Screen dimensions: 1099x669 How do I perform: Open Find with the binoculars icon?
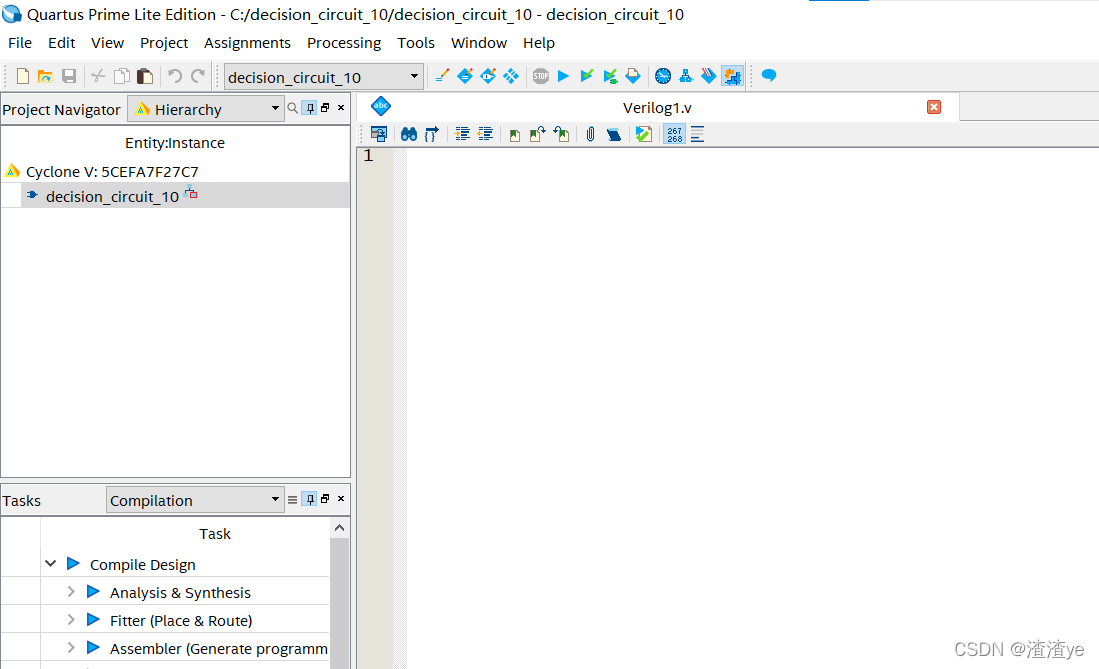tap(409, 134)
